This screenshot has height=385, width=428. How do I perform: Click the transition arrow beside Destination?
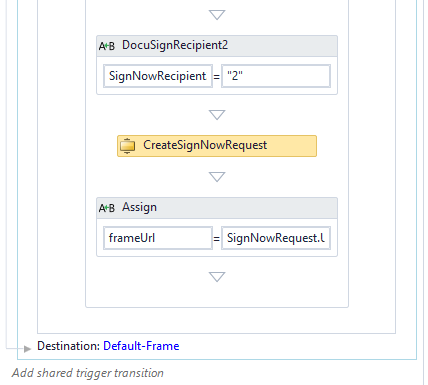28,349
